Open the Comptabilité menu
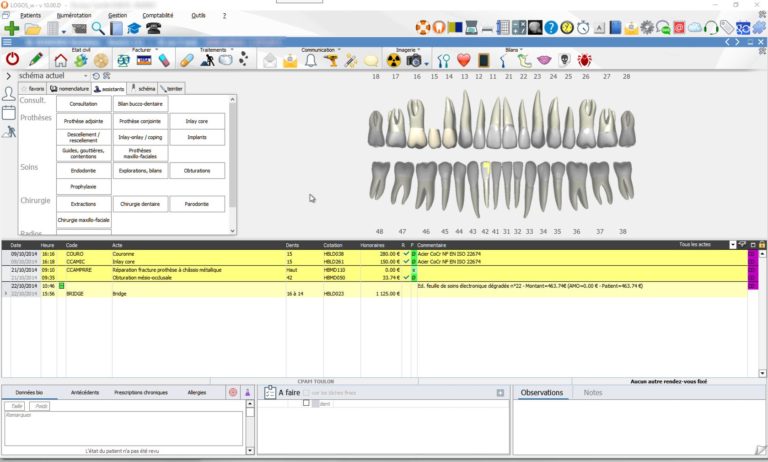Viewport: 768px width, 462px height. click(159, 16)
